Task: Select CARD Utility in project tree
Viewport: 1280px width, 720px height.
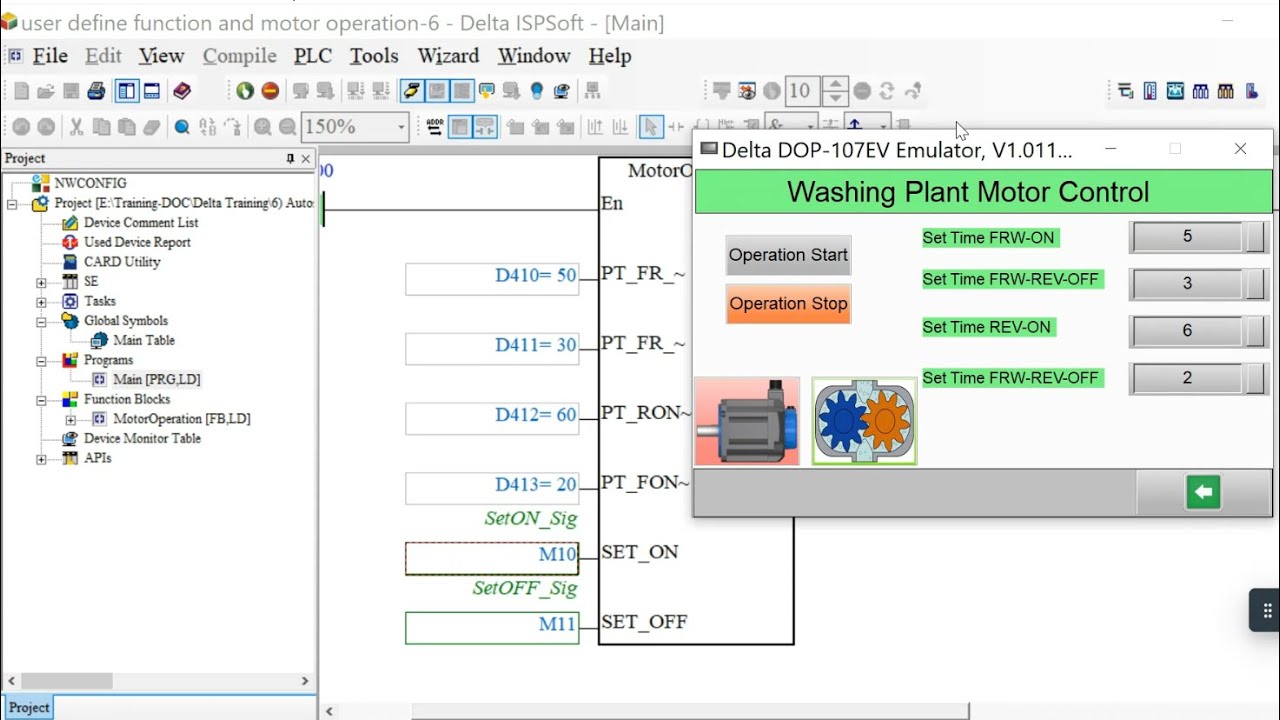Action: pyautogui.click(x=122, y=262)
